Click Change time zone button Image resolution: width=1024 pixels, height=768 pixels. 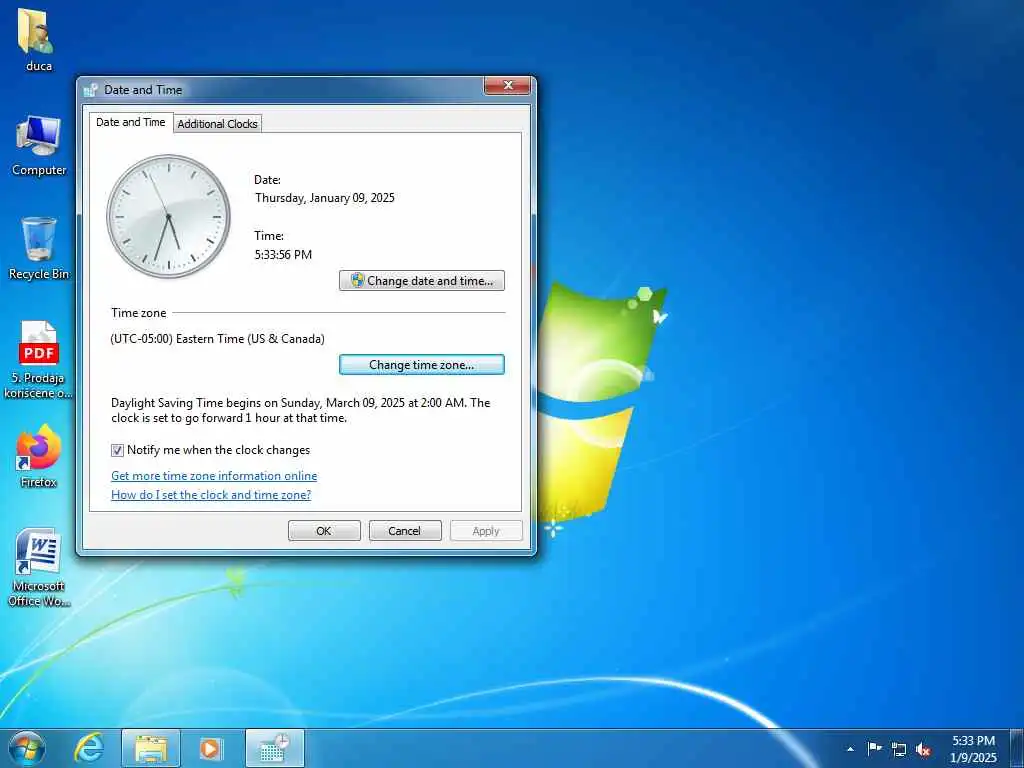pyautogui.click(x=422, y=364)
